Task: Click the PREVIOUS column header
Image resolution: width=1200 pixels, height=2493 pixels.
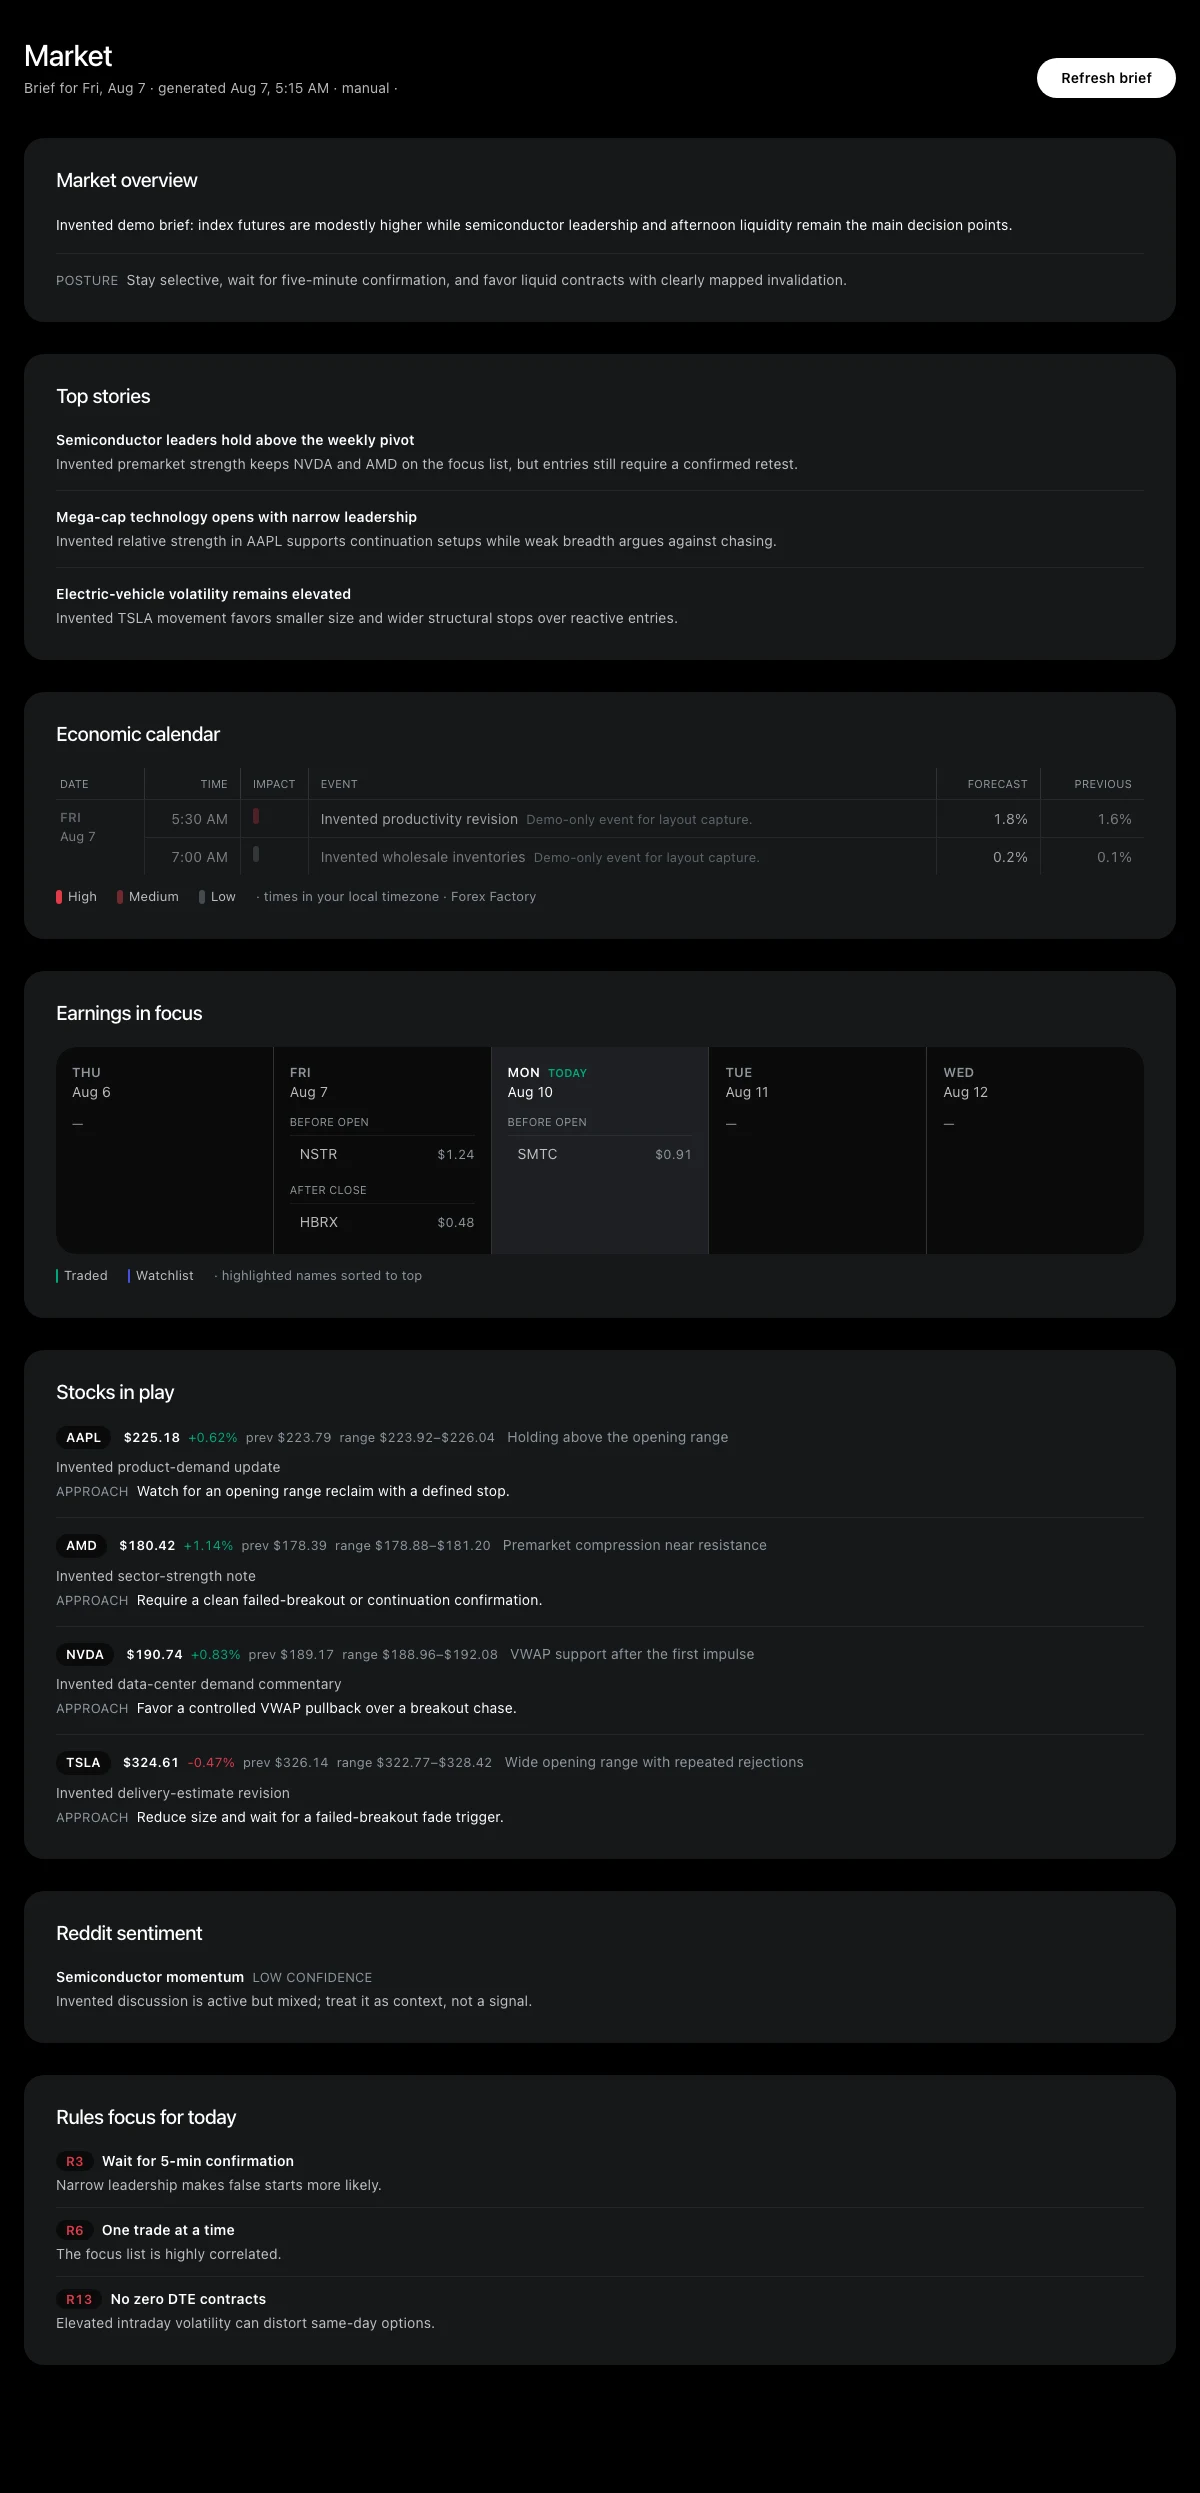Action: pyautogui.click(x=1103, y=784)
